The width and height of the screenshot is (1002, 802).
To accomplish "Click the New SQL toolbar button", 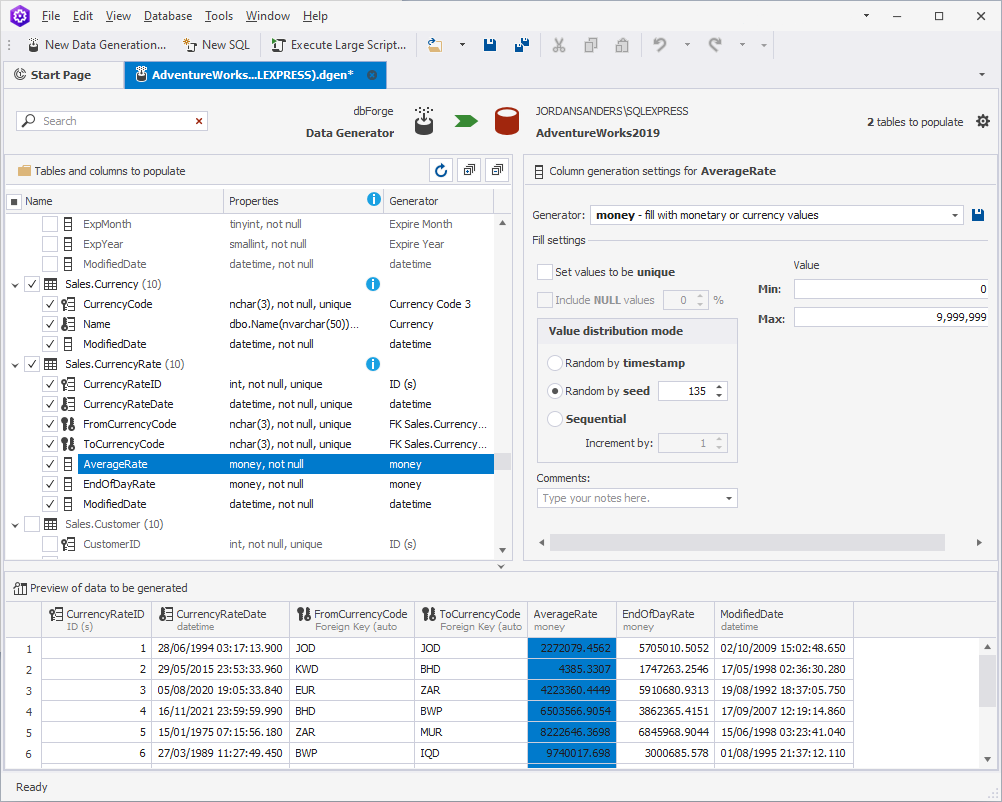I will pos(216,45).
